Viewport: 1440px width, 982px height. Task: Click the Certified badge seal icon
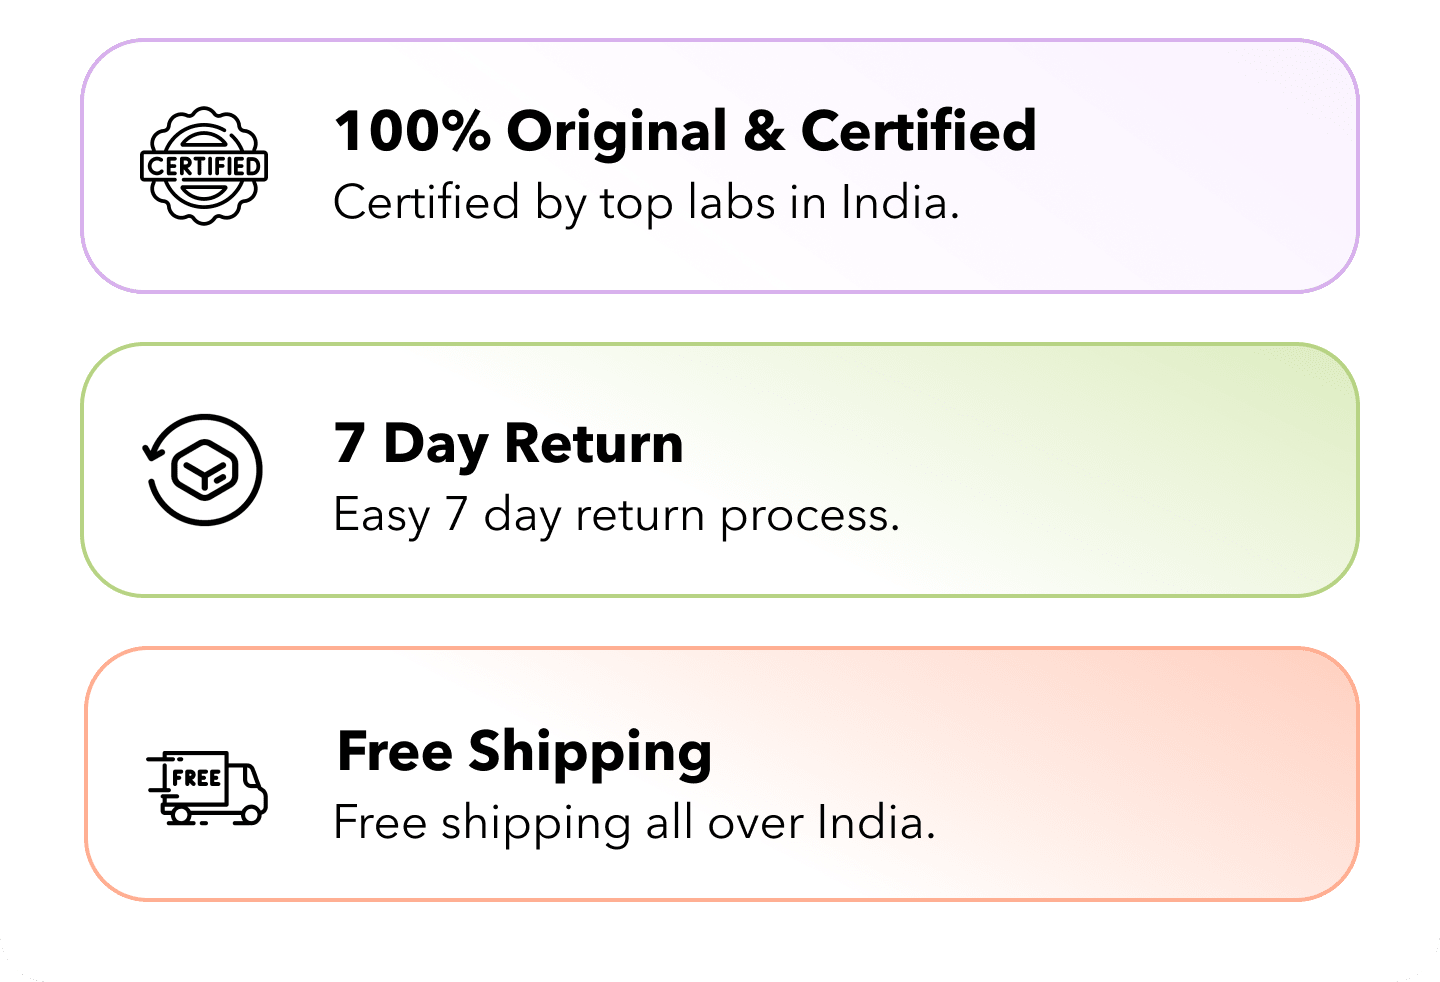[204, 166]
